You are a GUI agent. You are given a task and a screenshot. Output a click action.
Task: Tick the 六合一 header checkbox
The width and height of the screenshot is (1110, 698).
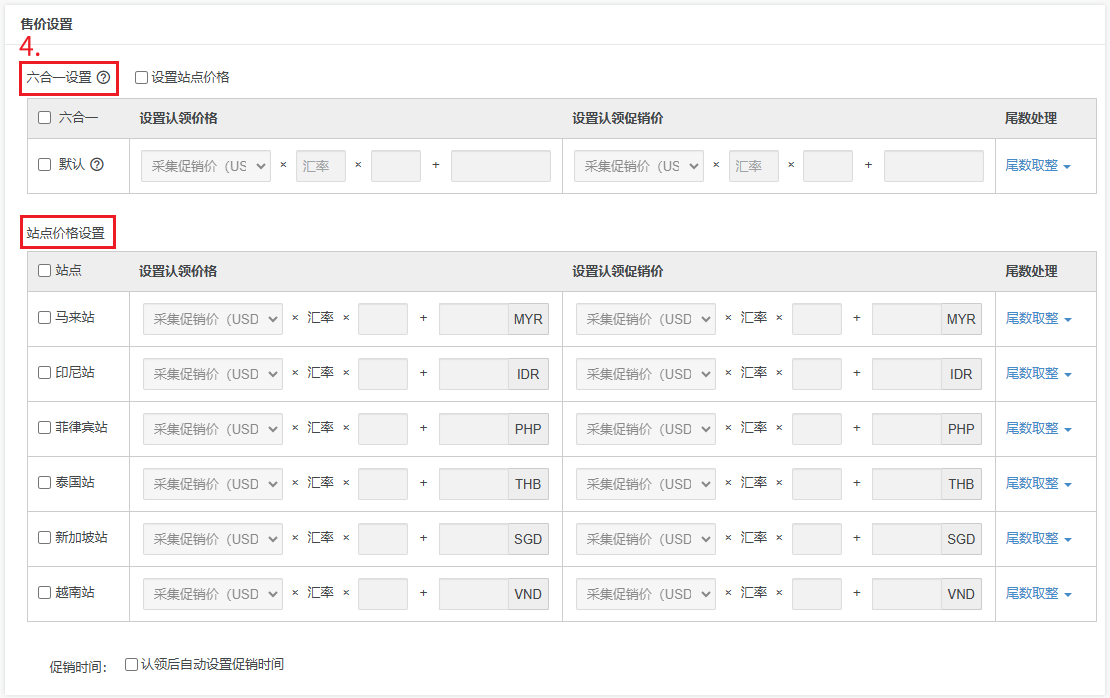click(44, 118)
